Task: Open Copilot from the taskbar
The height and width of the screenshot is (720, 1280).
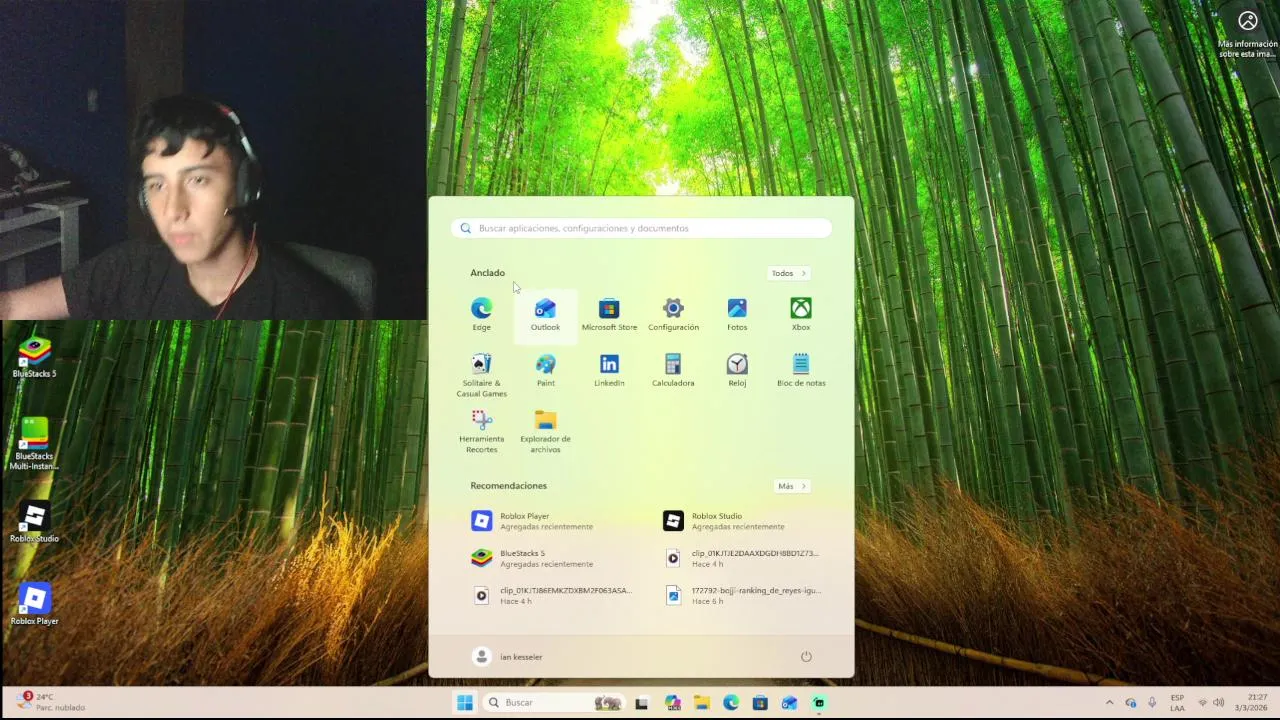Action: pos(672,703)
